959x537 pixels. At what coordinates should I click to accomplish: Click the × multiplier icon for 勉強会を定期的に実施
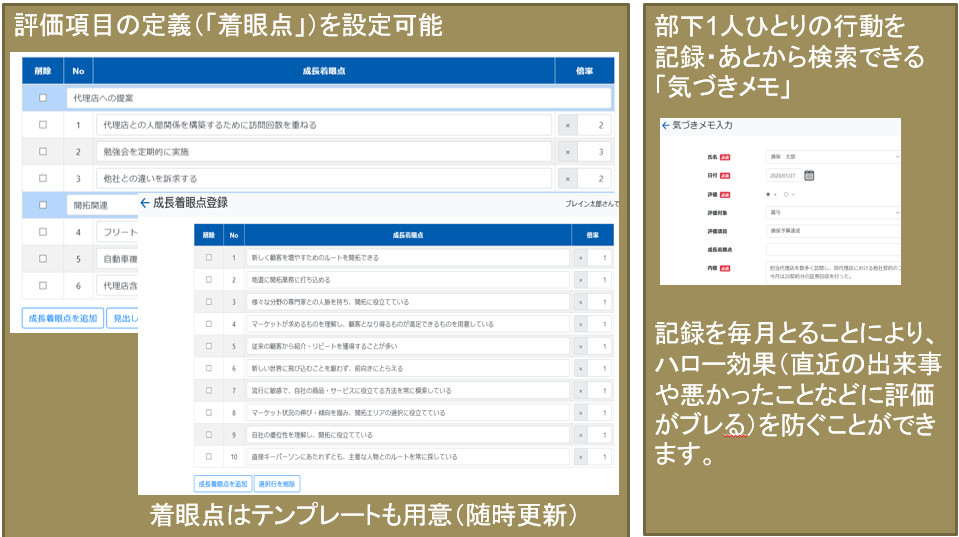pos(568,152)
